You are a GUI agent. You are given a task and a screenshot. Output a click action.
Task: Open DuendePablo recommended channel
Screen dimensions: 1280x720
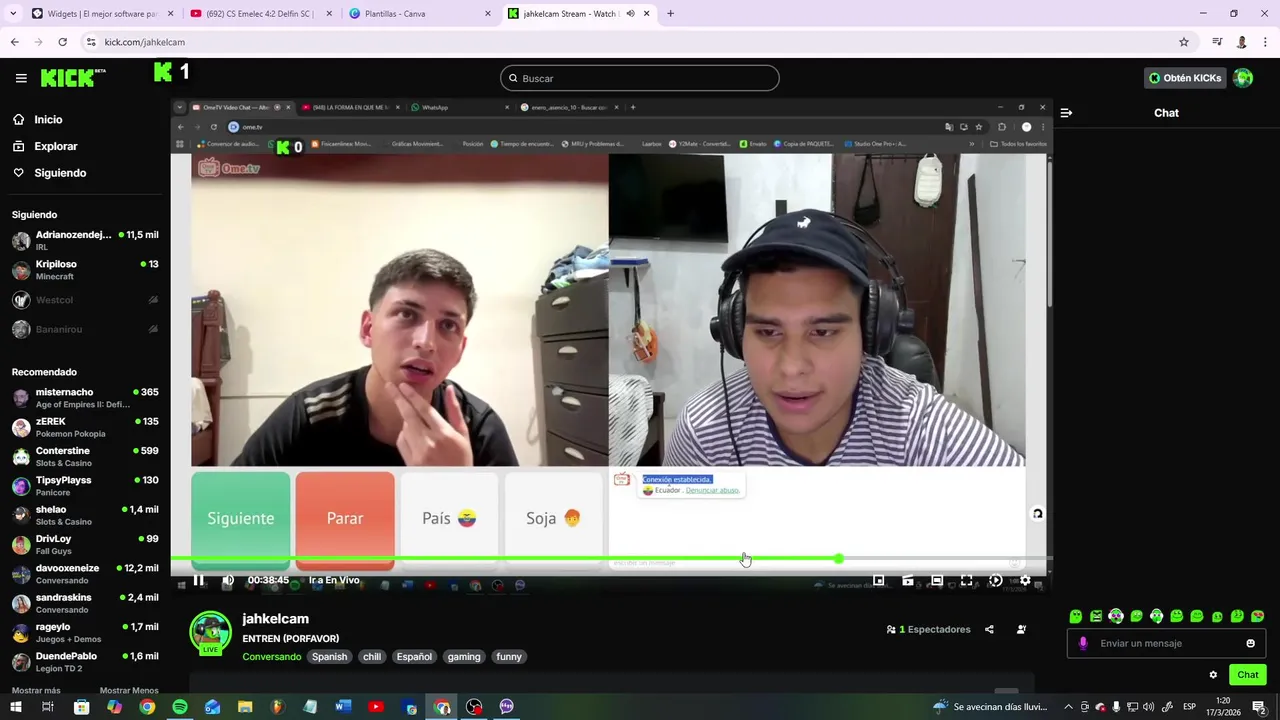click(x=85, y=662)
